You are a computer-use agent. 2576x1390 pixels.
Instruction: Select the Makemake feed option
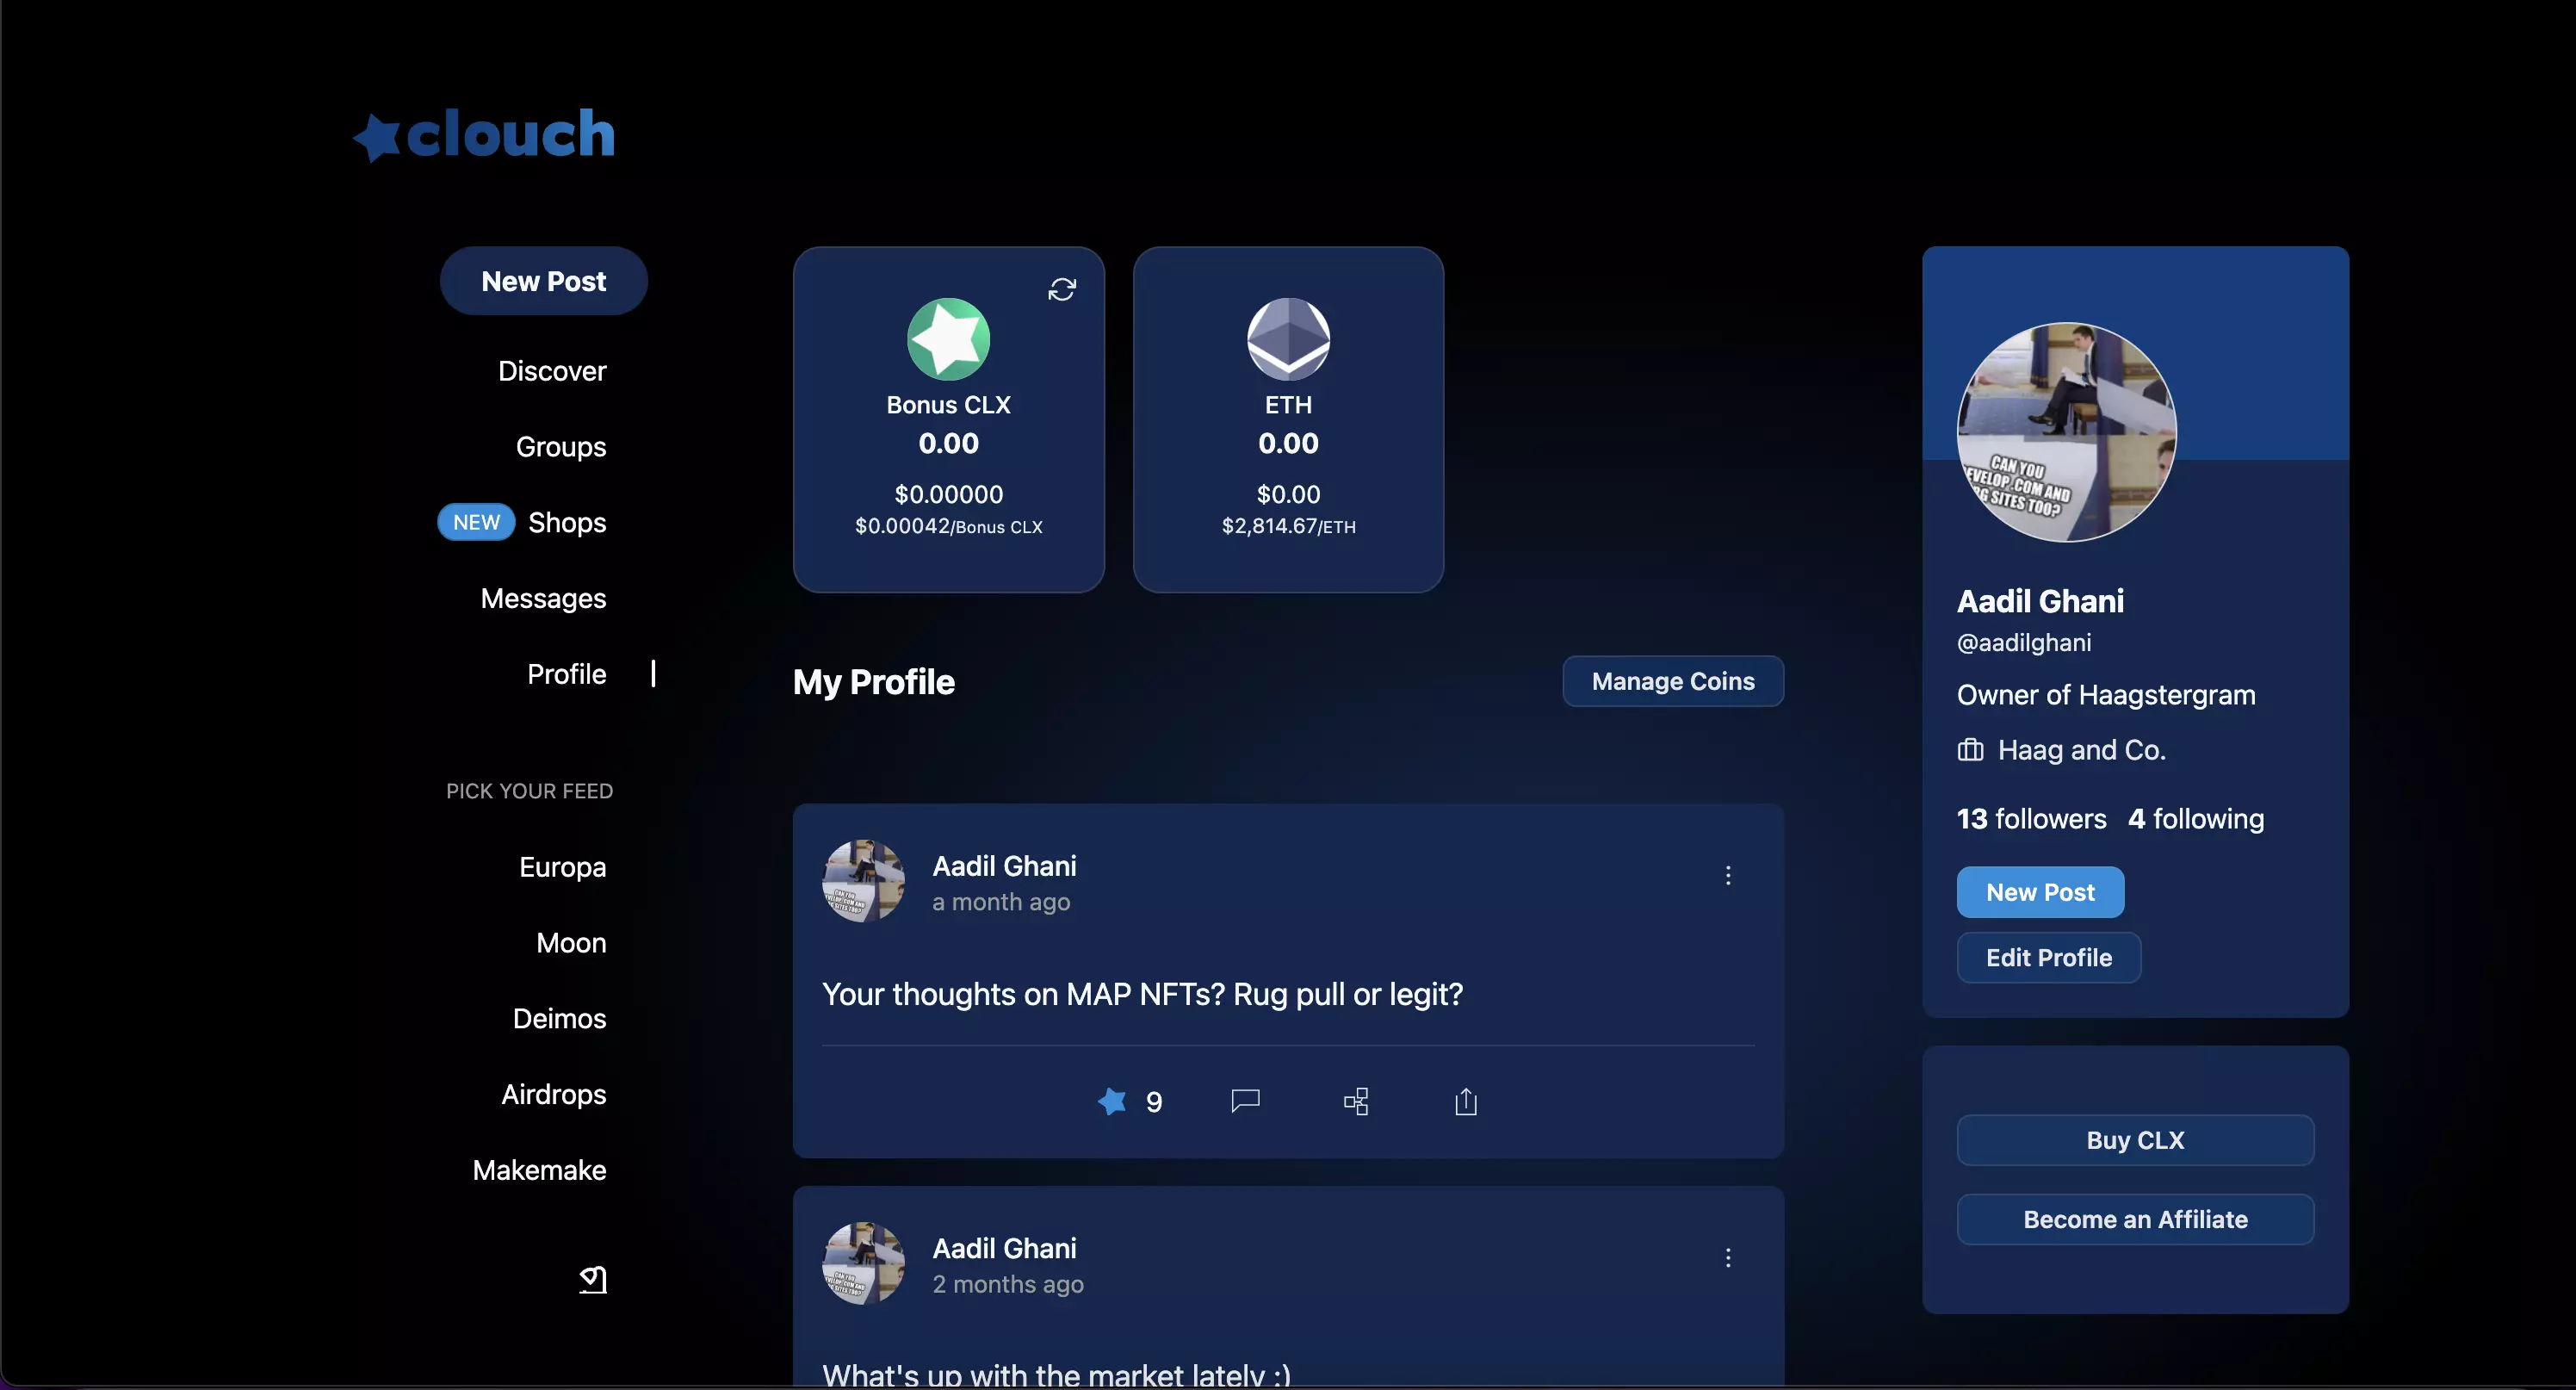pos(540,1170)
